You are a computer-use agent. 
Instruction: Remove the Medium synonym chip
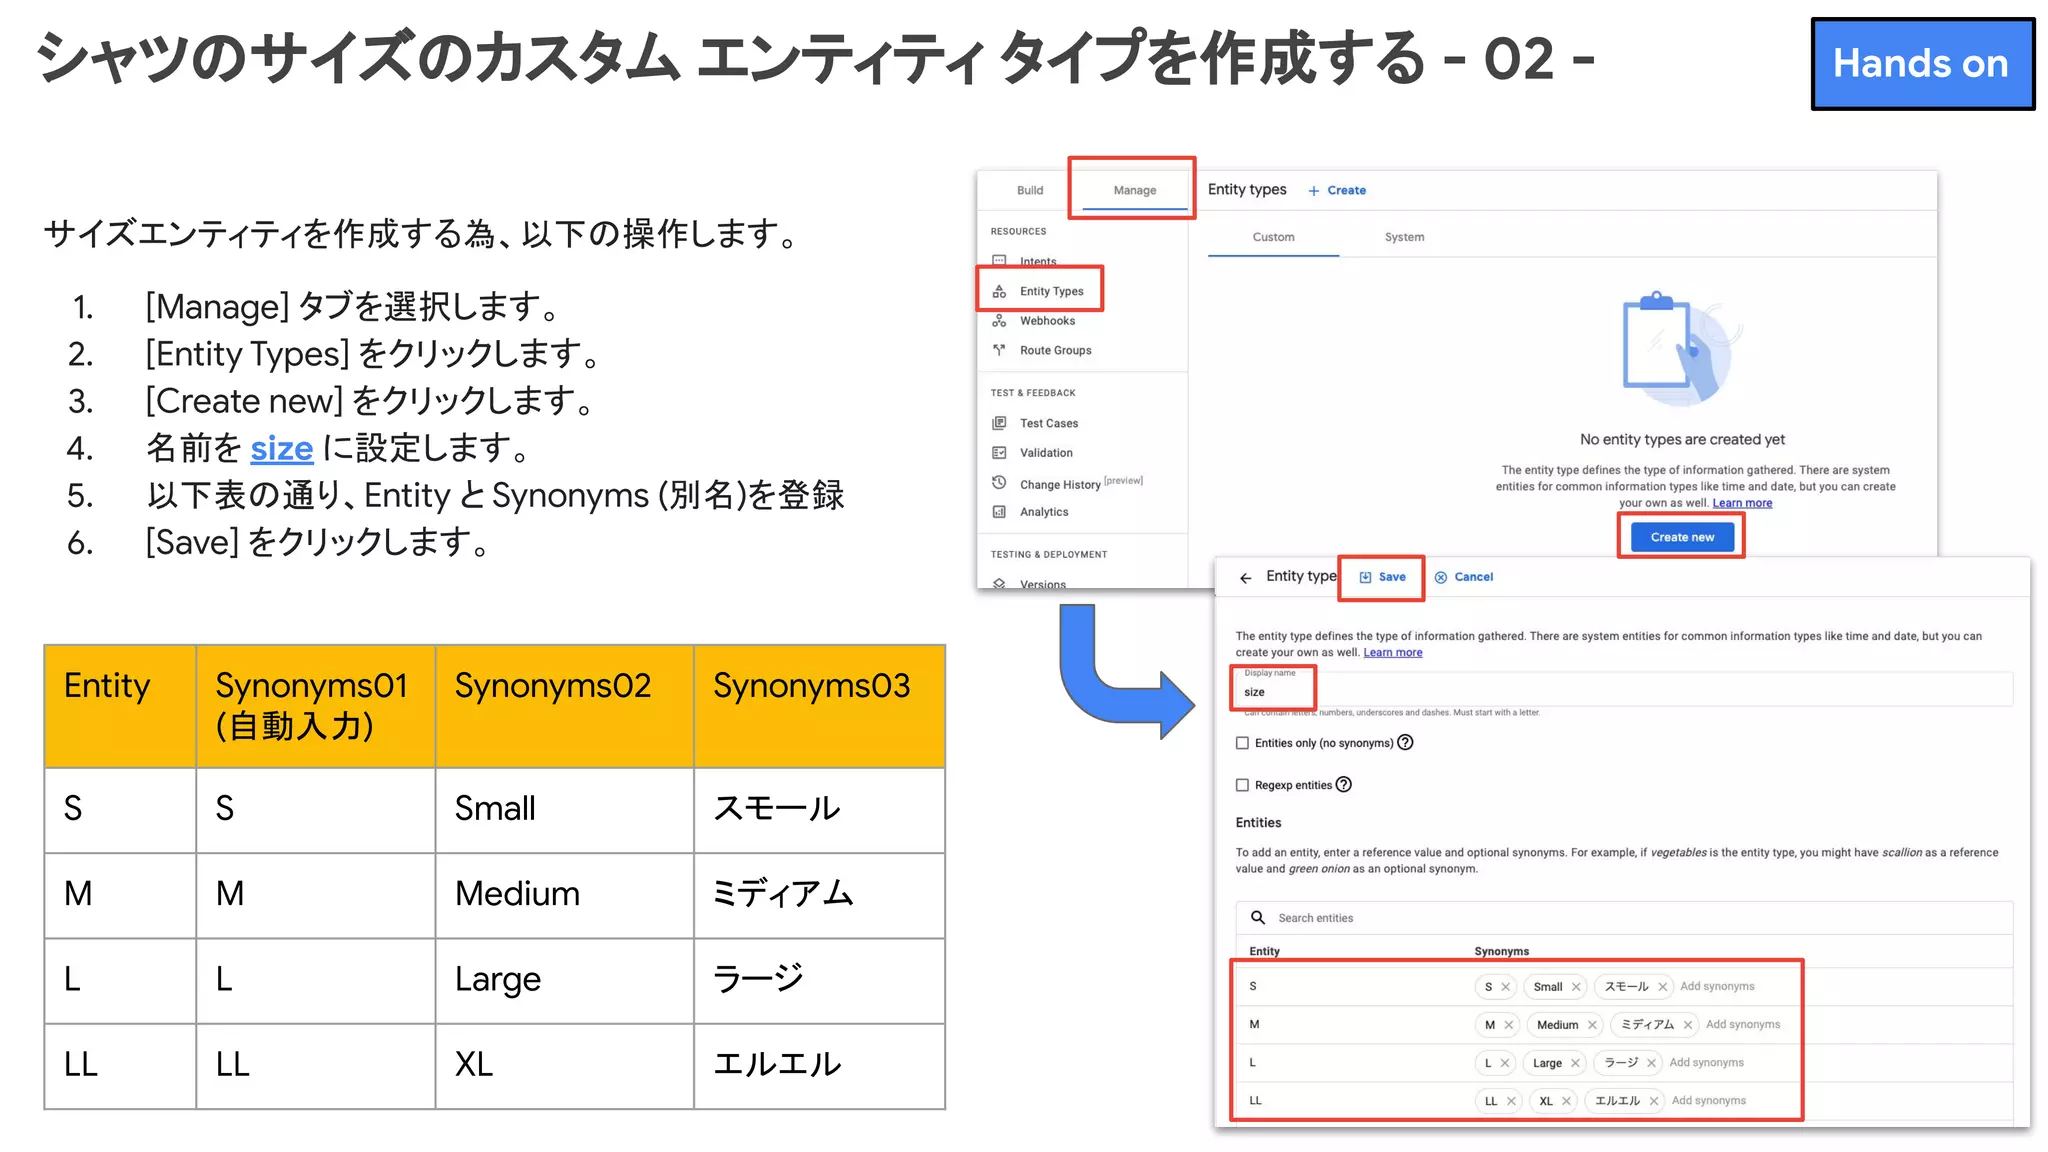click(1592, 1025)
